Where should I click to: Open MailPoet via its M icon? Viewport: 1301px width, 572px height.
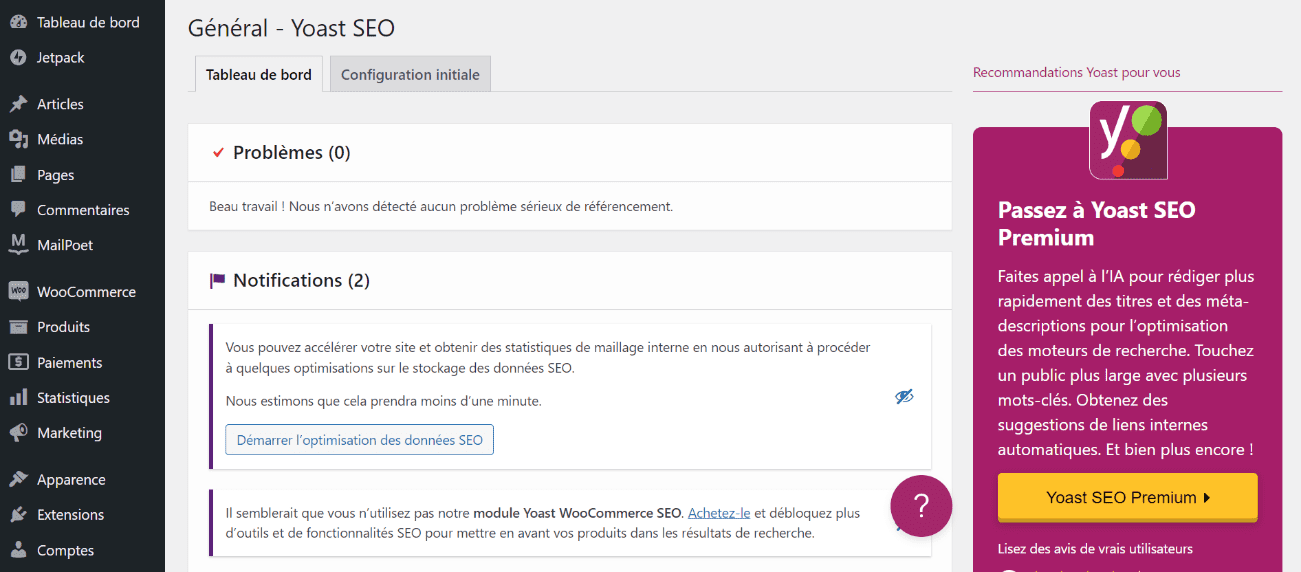click(18, 245)
